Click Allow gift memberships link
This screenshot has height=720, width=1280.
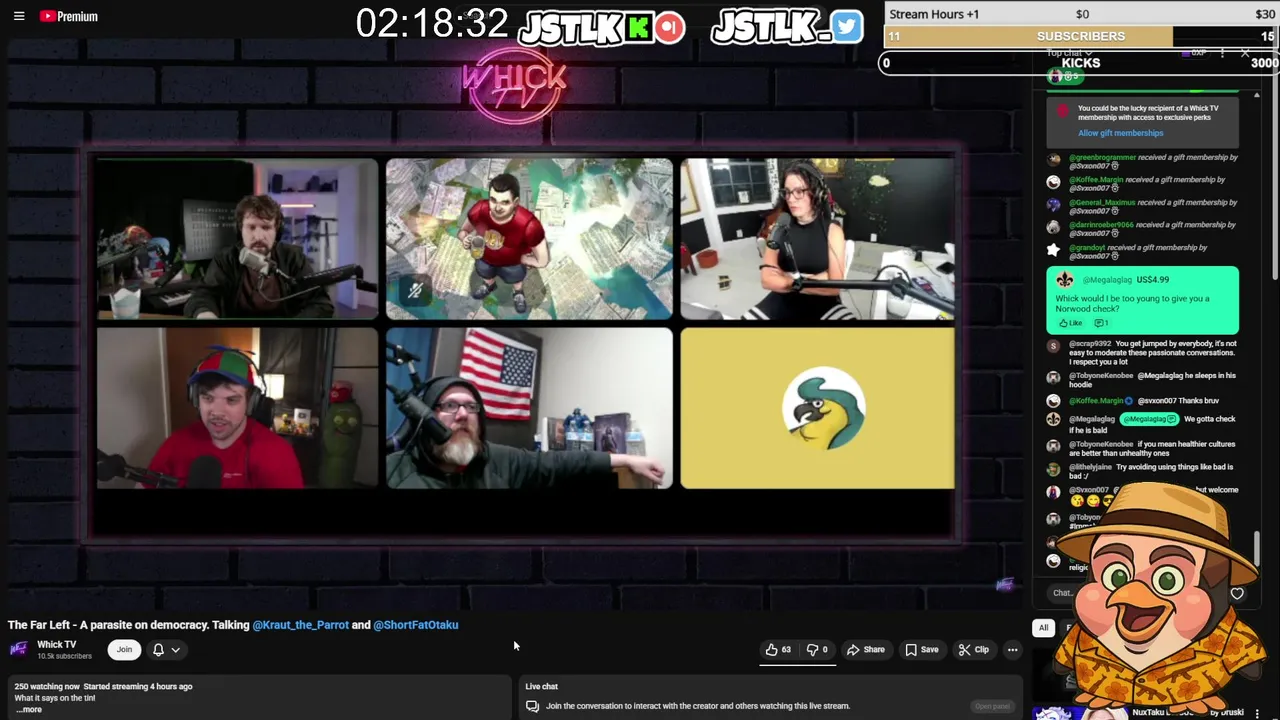coord(1120,133)
